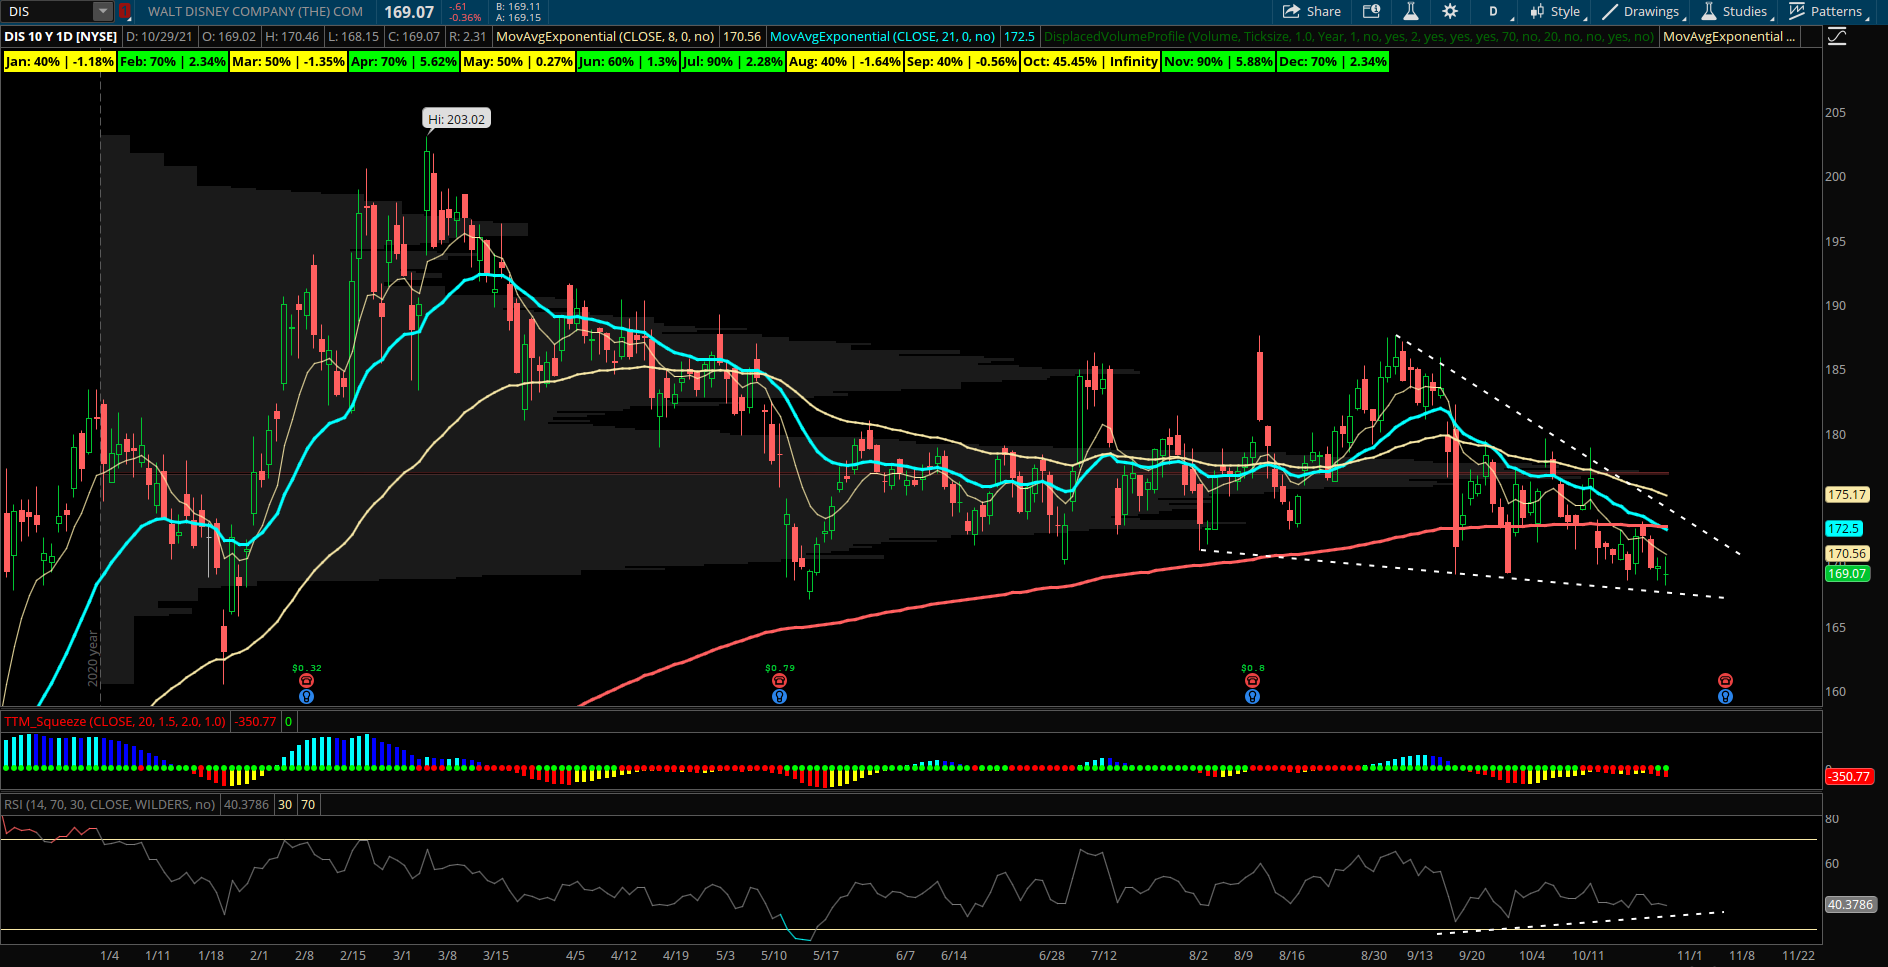
Task: Open the symbol selector dropdown arrow
Action: click(104, 12)
